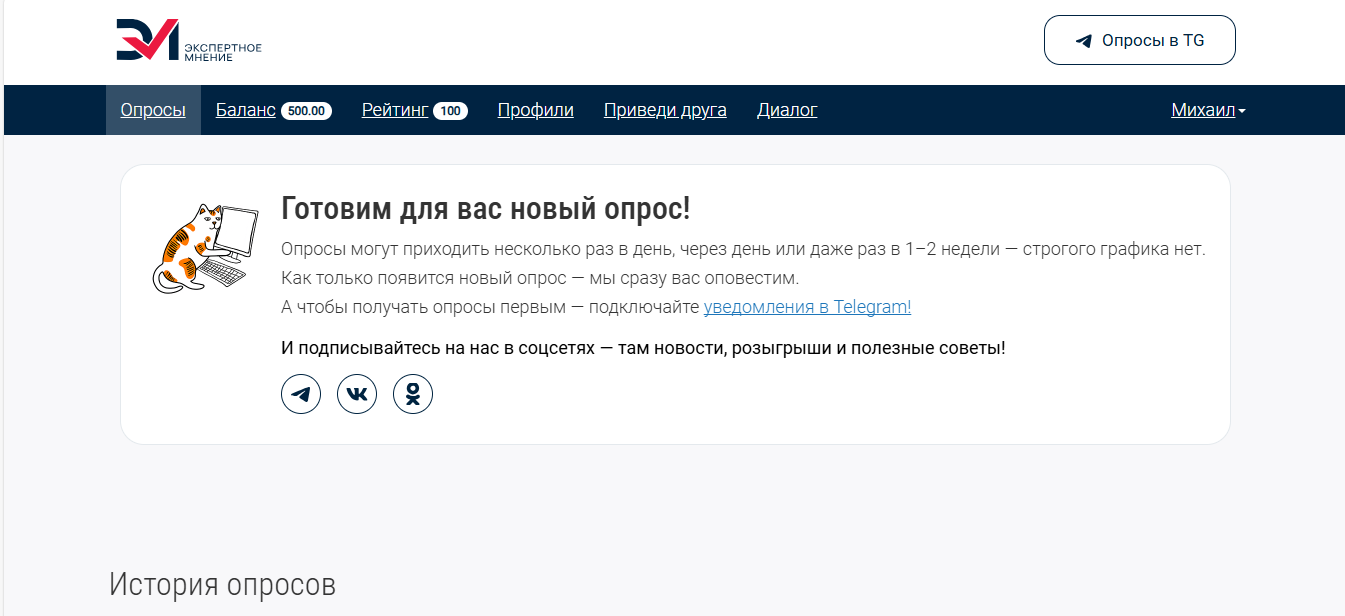Open the Приведи друга page
The image size is (1345, 616).
tap(665, 110)
